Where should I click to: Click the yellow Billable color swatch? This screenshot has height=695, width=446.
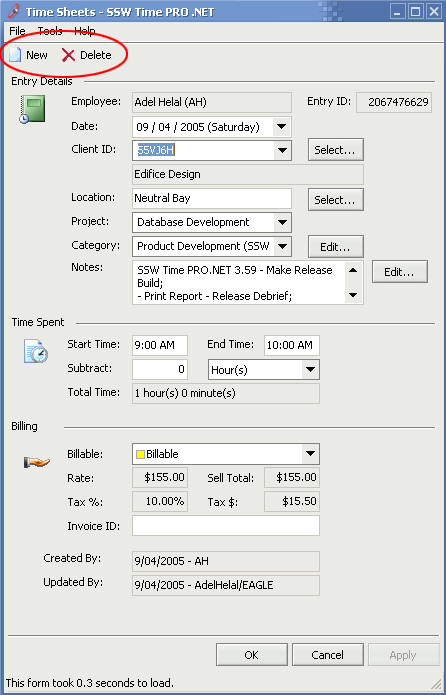(141, 454)
